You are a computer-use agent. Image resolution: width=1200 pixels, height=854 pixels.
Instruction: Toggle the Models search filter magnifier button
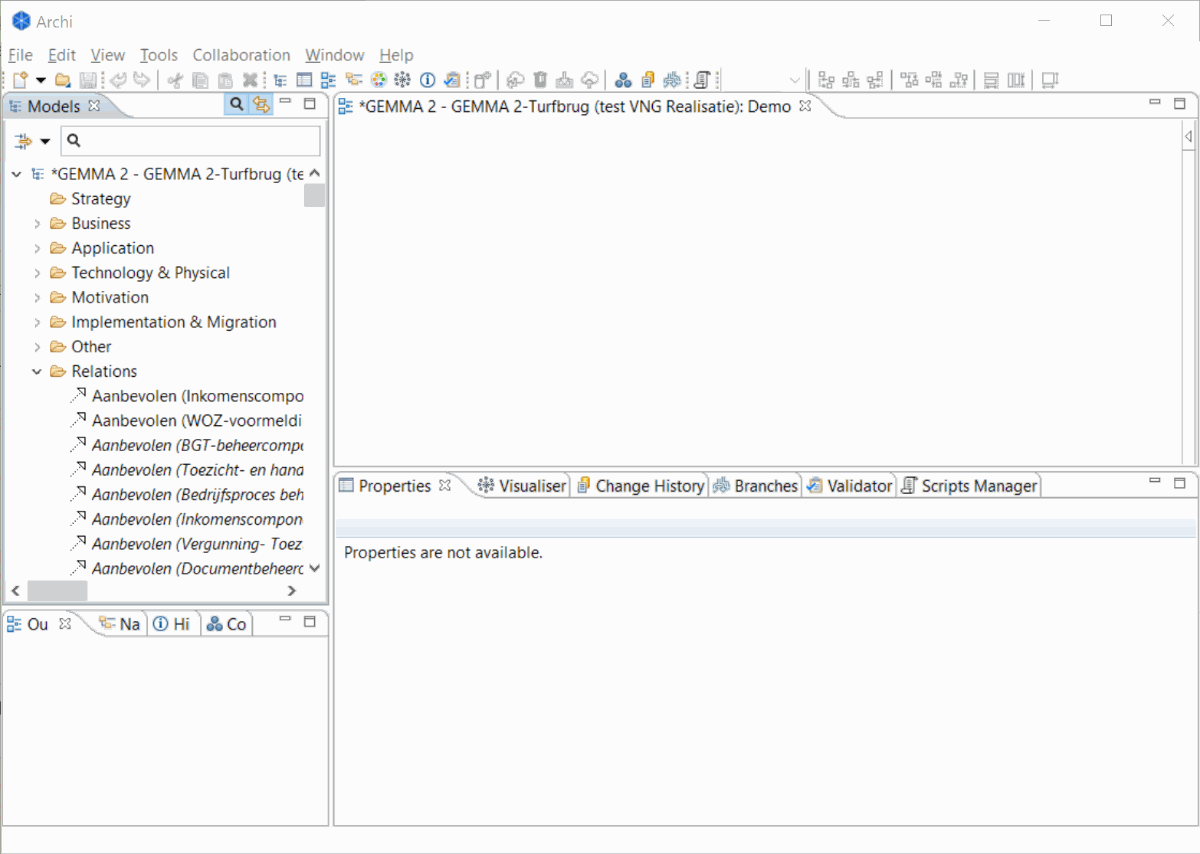click(236, 104)
